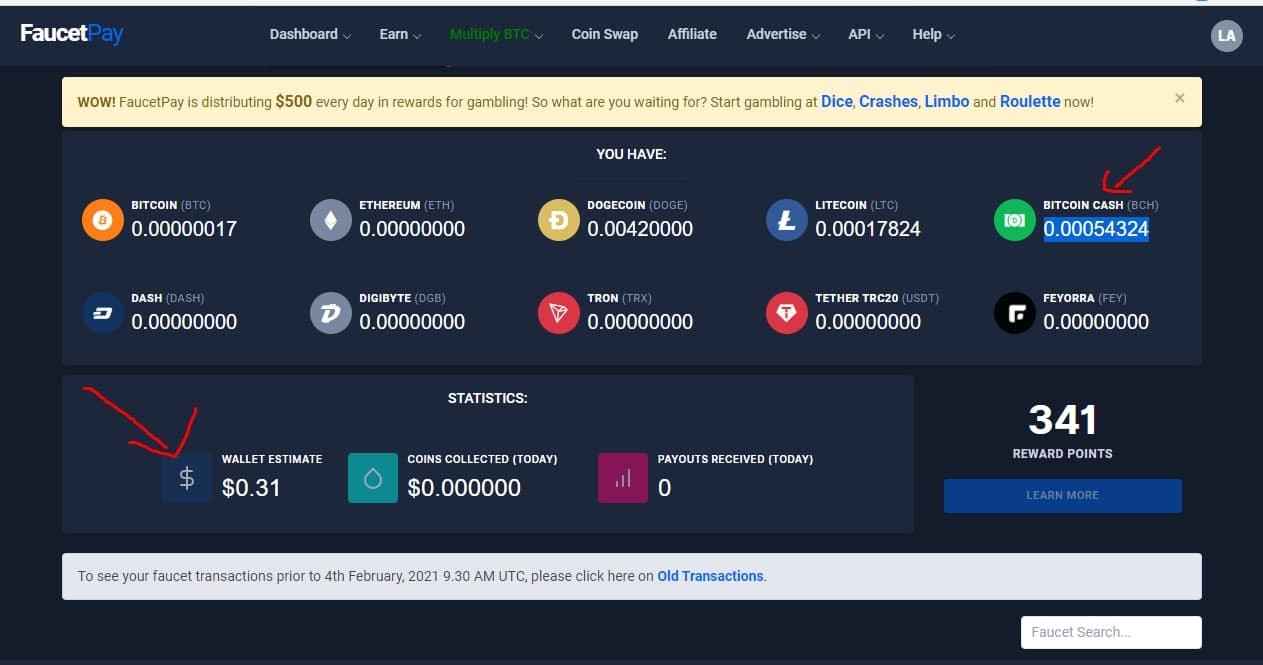Click the payouts received chart icon

[623, 478]
